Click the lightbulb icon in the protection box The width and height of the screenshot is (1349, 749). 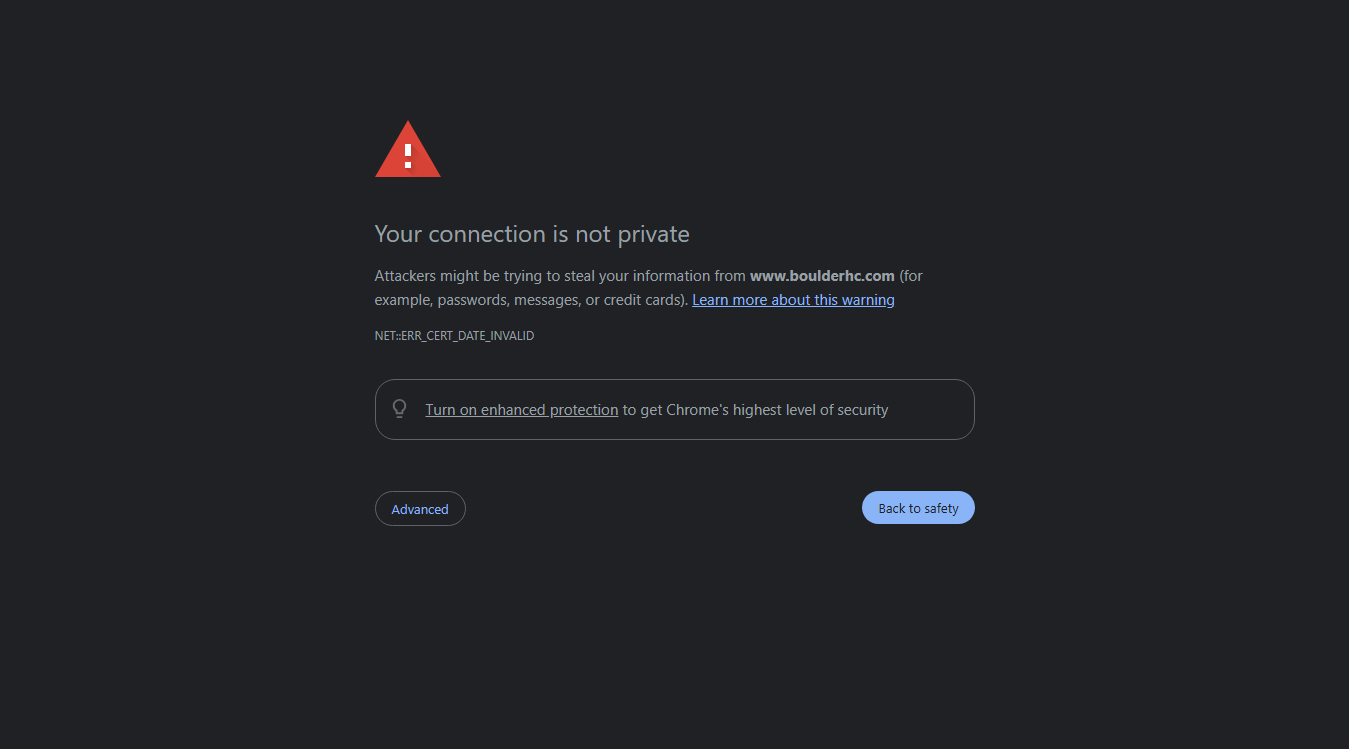click(x=400, y=409)
